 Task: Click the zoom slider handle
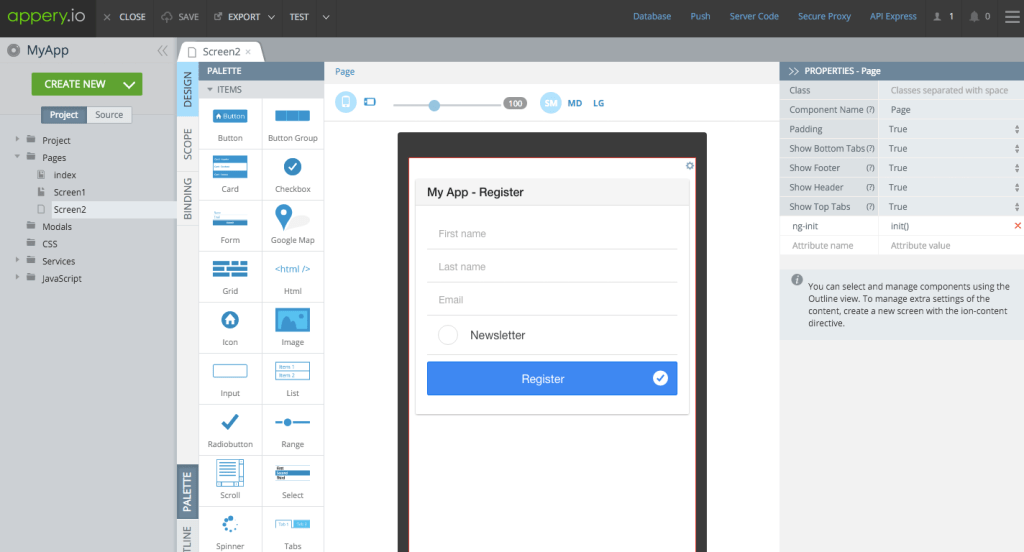pos(434,104)
